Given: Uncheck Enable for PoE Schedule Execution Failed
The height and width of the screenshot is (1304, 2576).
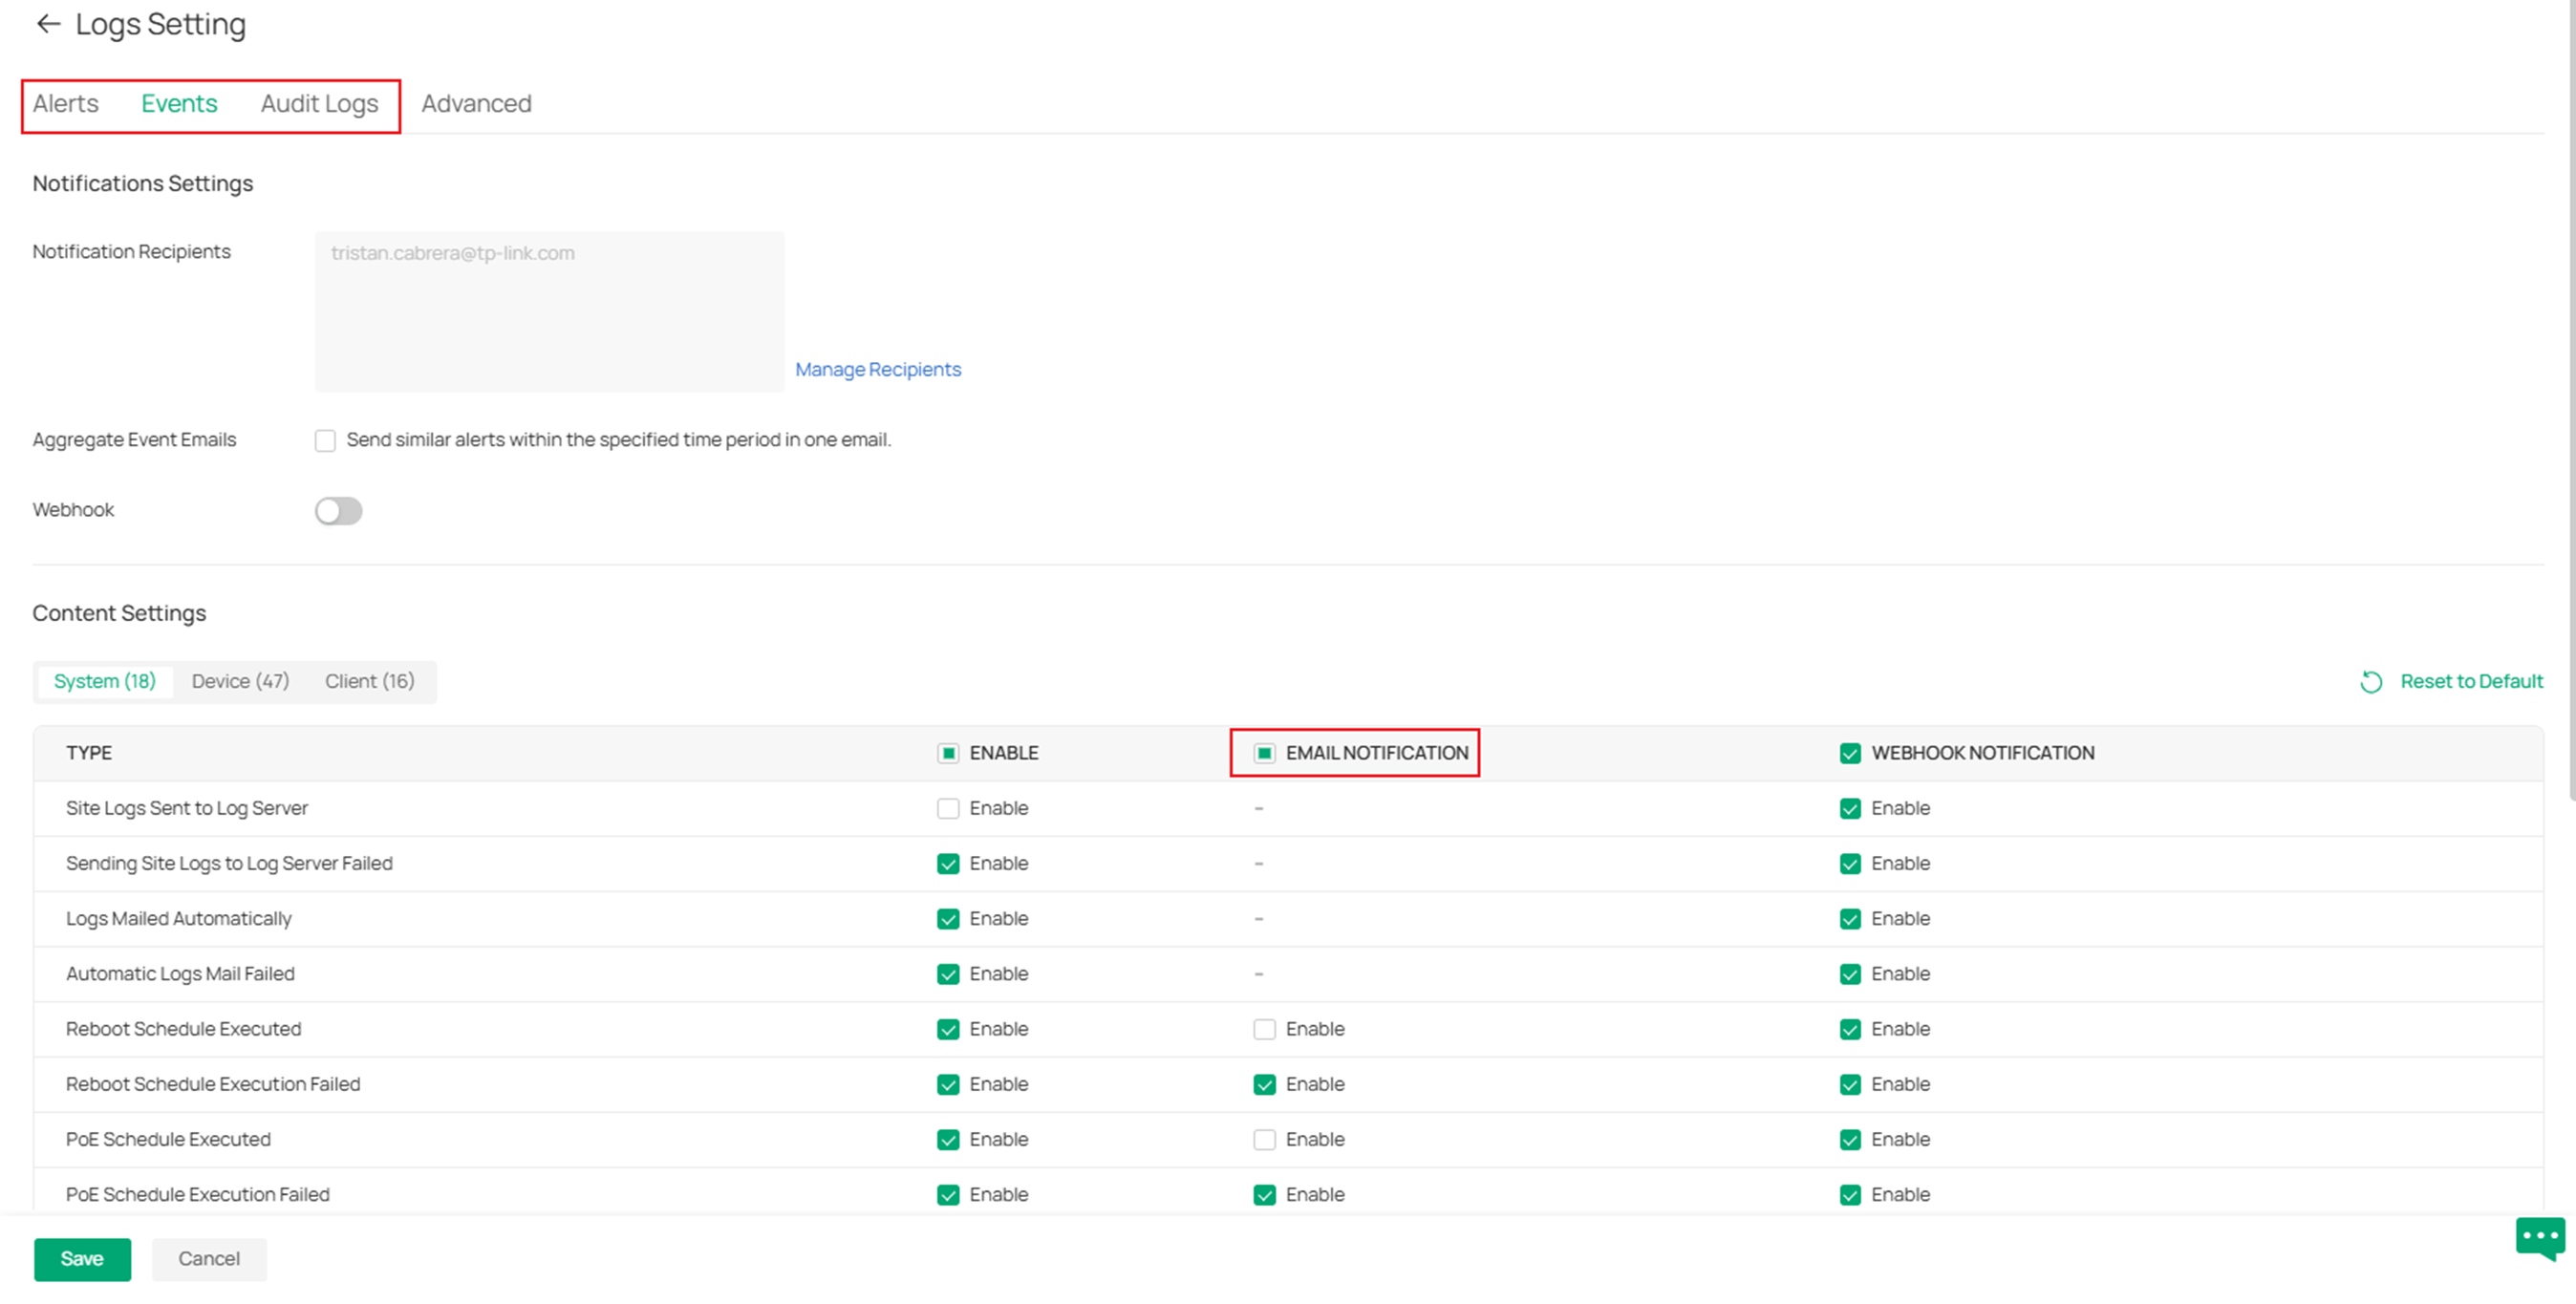Looking at the screenshot, I should click(948, 1195).
